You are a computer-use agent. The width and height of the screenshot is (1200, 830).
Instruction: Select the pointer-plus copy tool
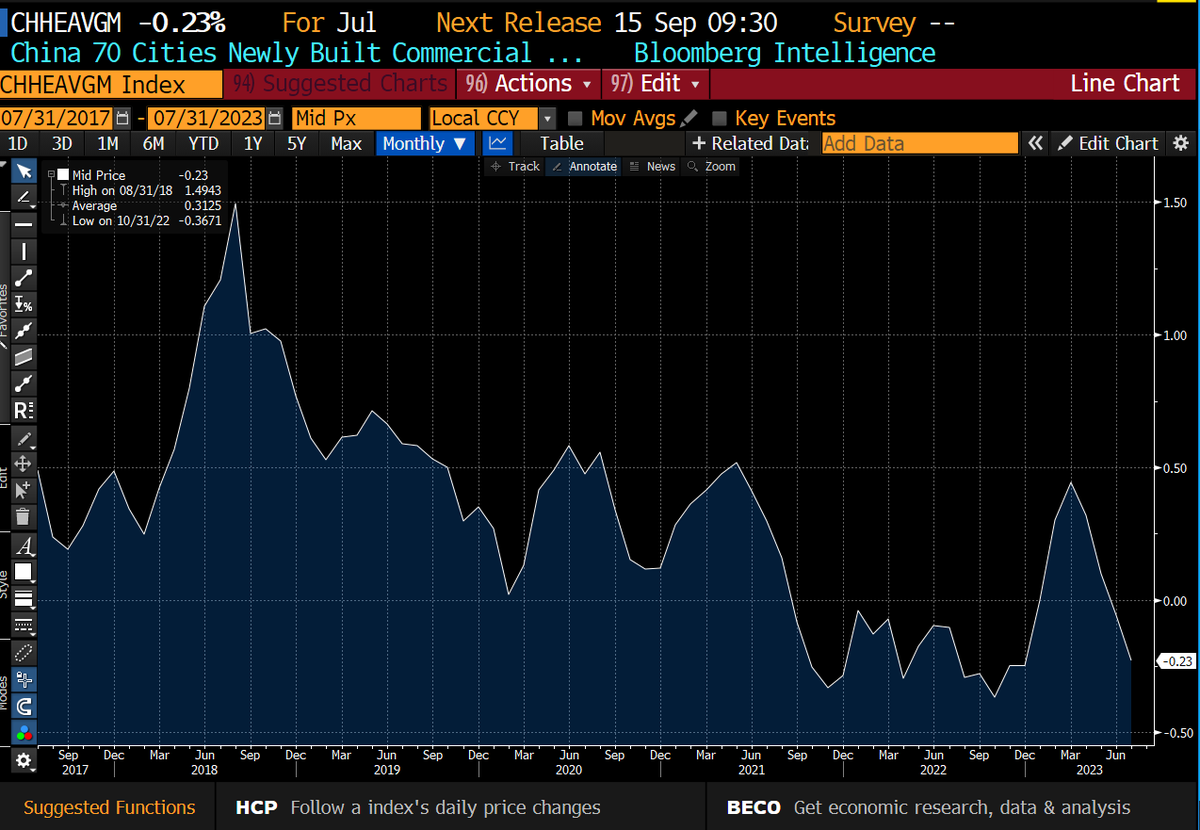click(x=23, y=490)
